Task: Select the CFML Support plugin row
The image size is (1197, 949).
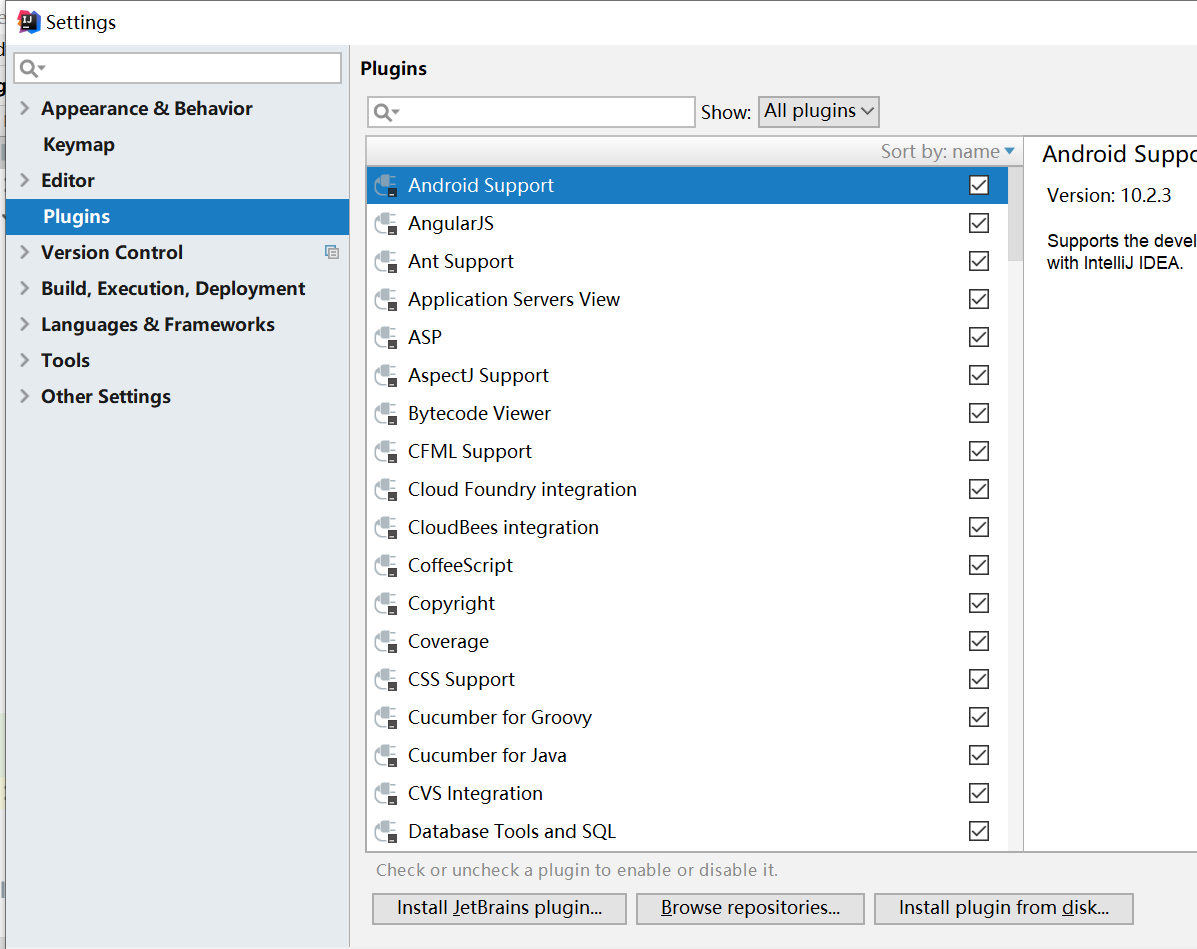Action: click(x=687, y=451)
